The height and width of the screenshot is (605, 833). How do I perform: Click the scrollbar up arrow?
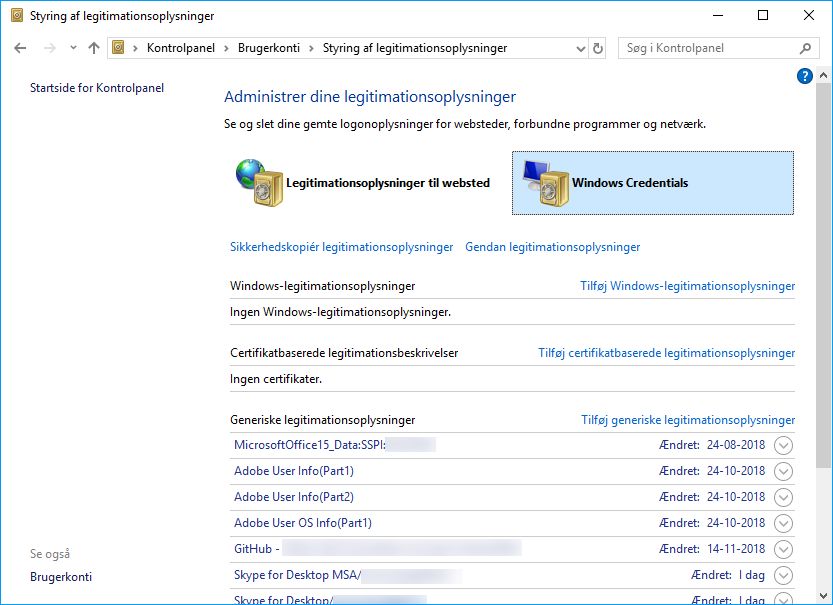click(823, 75)
